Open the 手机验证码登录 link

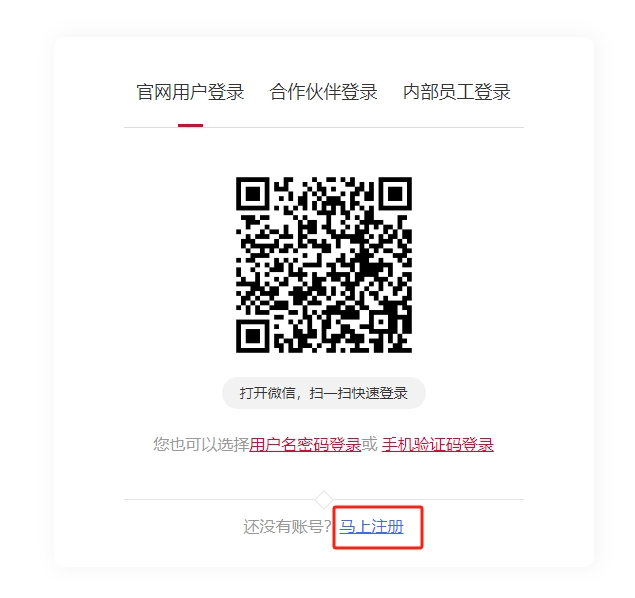tap(437, 445)
